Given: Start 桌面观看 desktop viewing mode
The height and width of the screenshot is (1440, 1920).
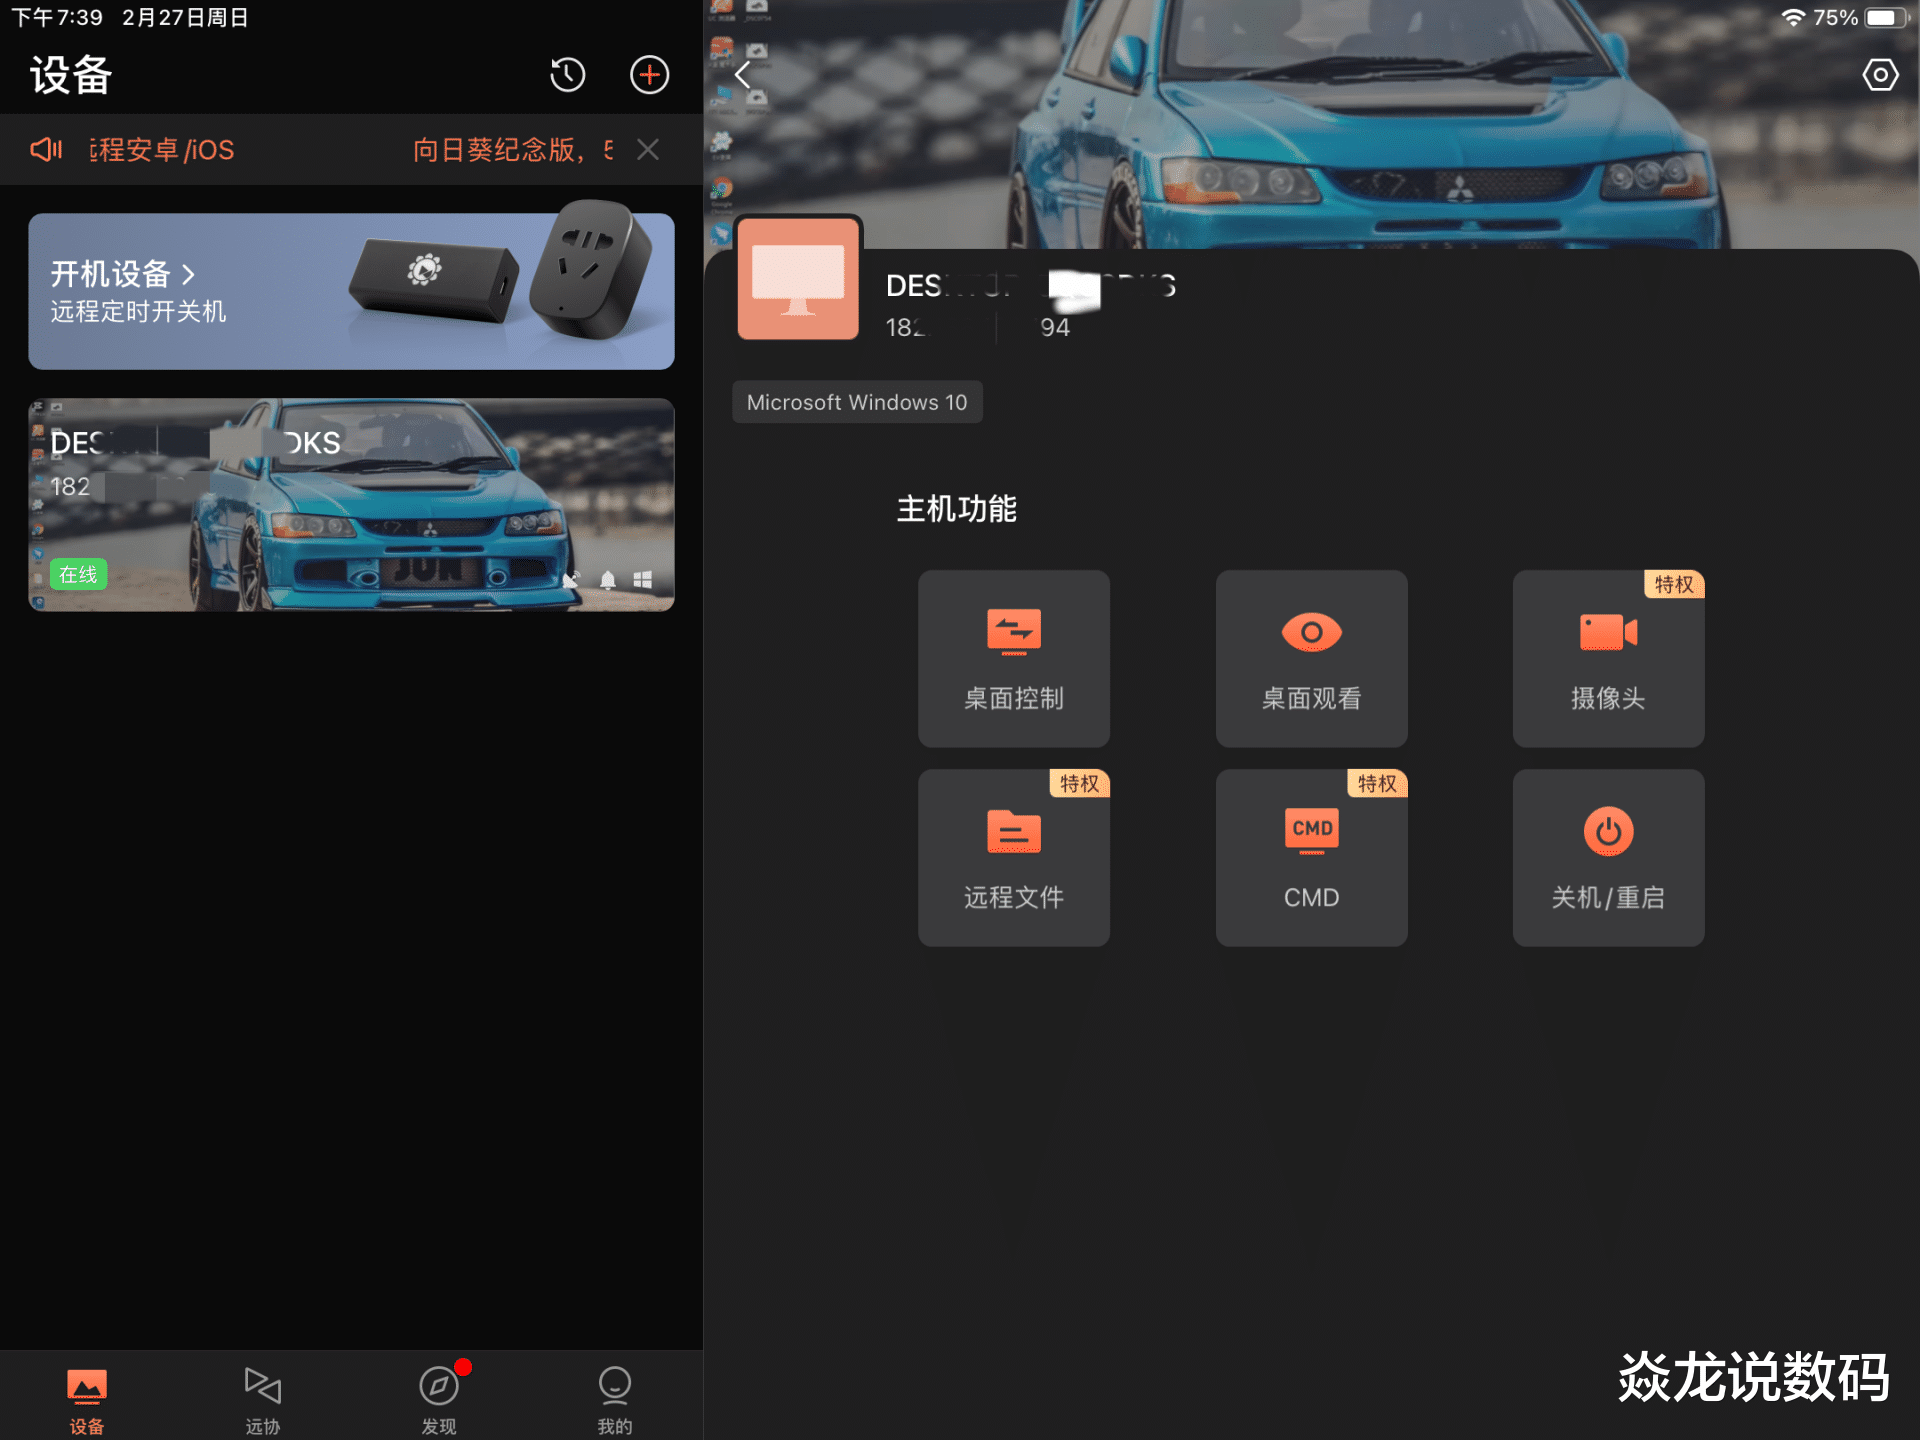Looking at the screenshot, I should (x=1311, y=658).
